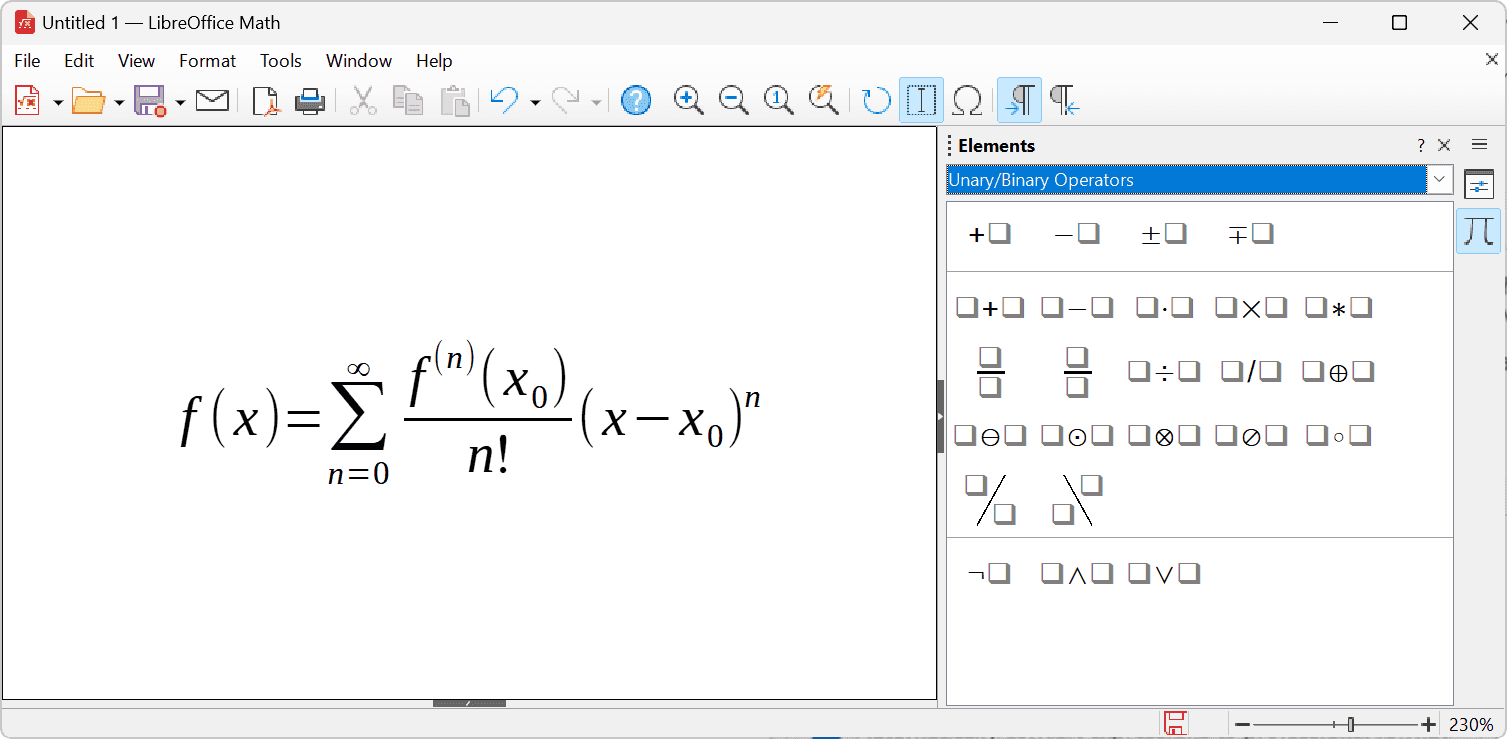Insert the circled times tensor element
The height and width of the screenshot is (739, 1507).
(1164, 436)
